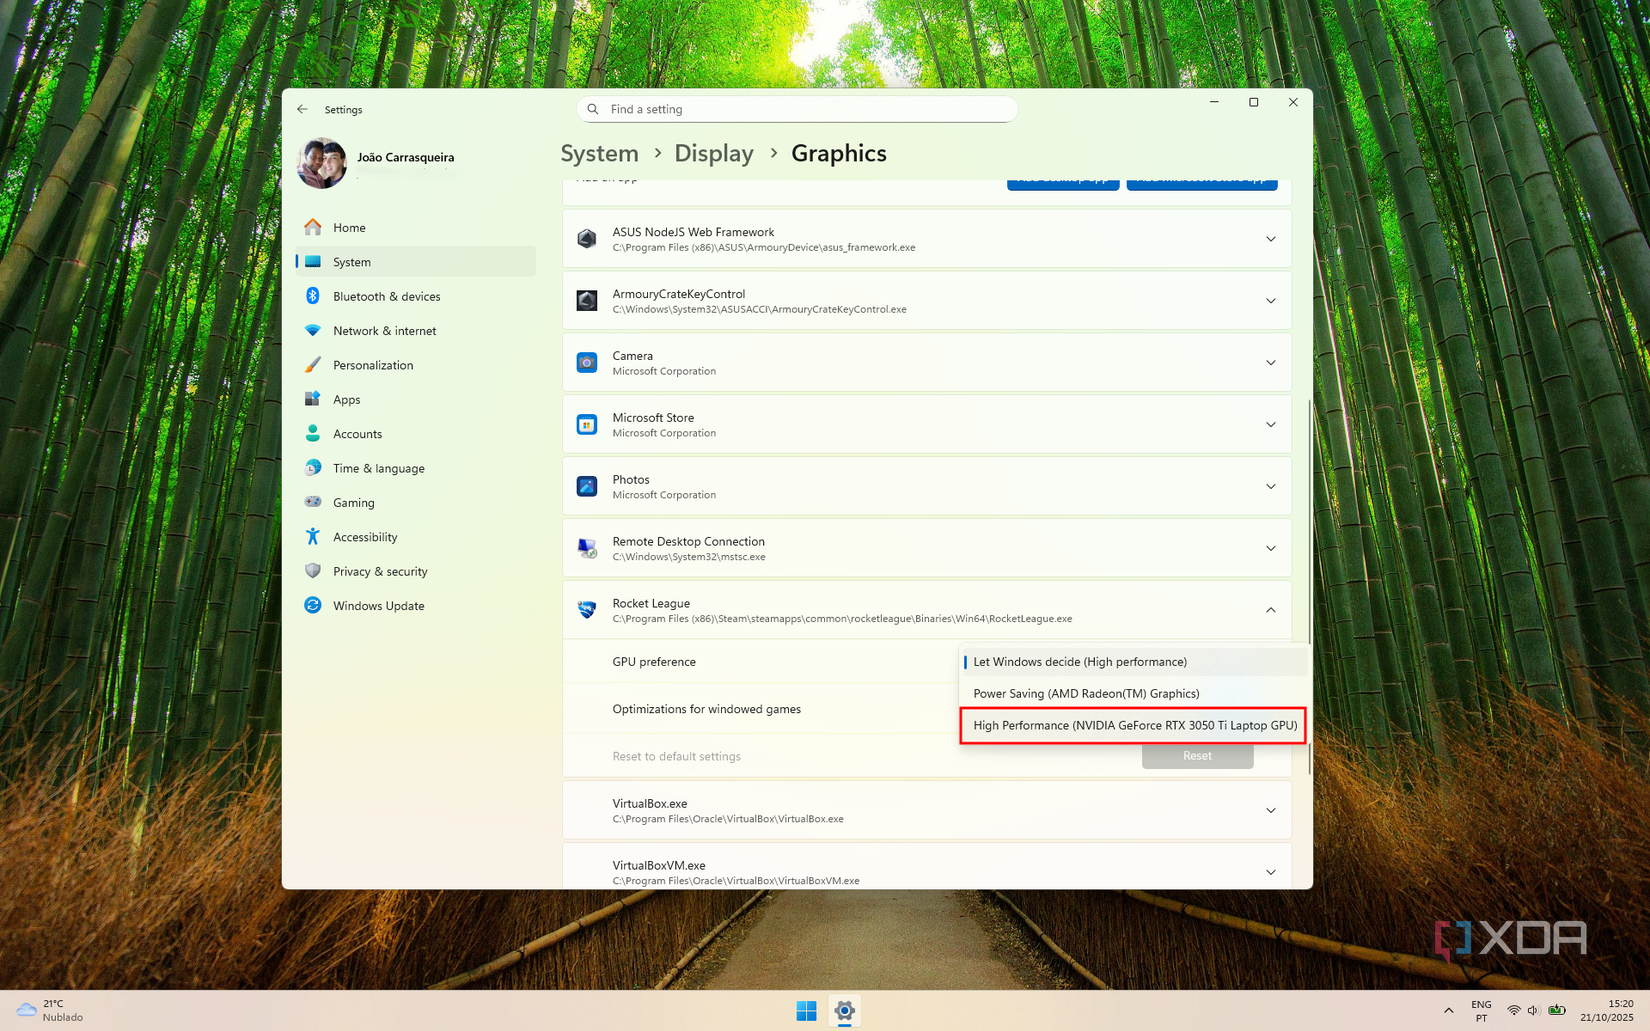Image resolution: width=1650 pixels, height=1031 pixels.
Task: Click João Carrasqueira's profile avatar
Action: (x=321, y=162)
